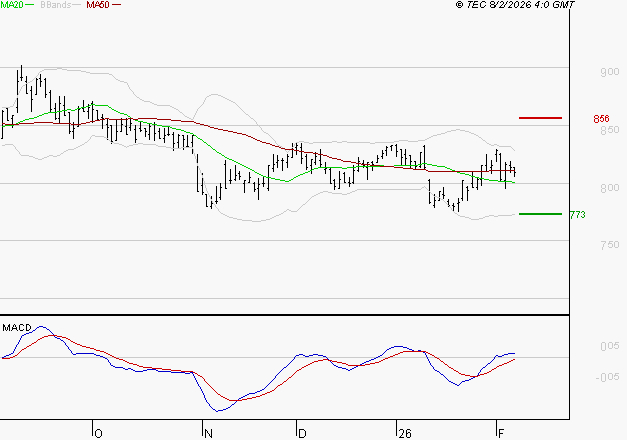The image size is (627, 440).
Task: Click the D month marker on time axis
Action: pos(302,434)
